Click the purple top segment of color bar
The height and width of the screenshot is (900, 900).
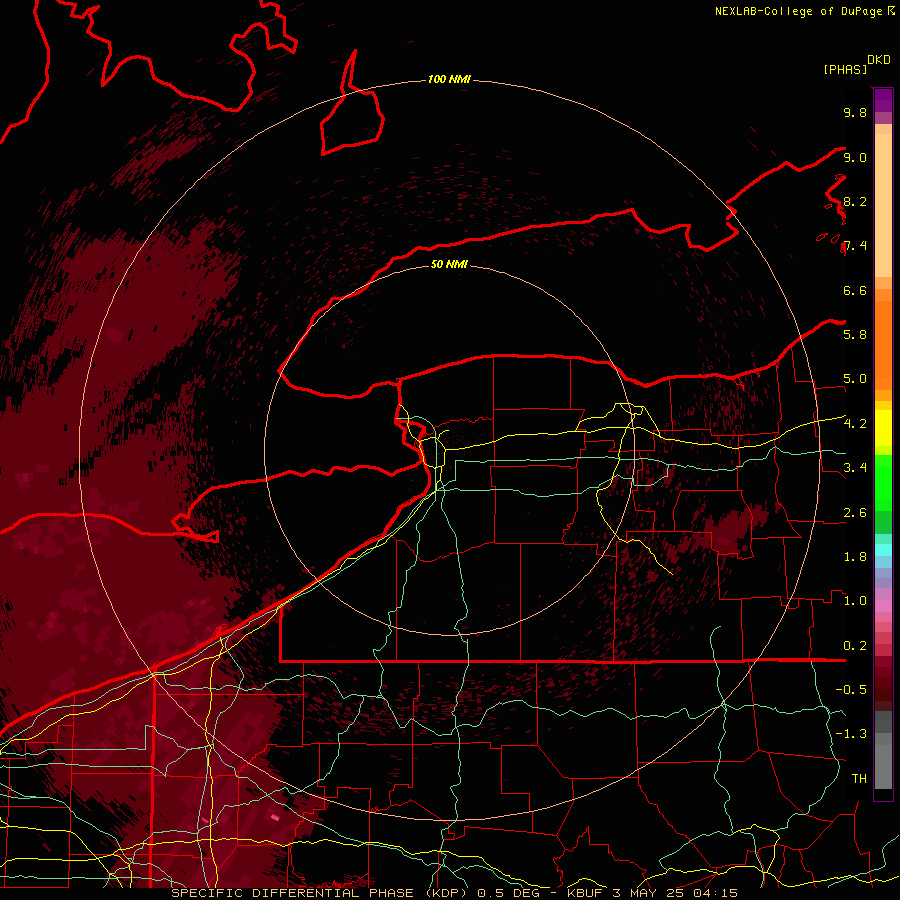[x=883, y=100]
